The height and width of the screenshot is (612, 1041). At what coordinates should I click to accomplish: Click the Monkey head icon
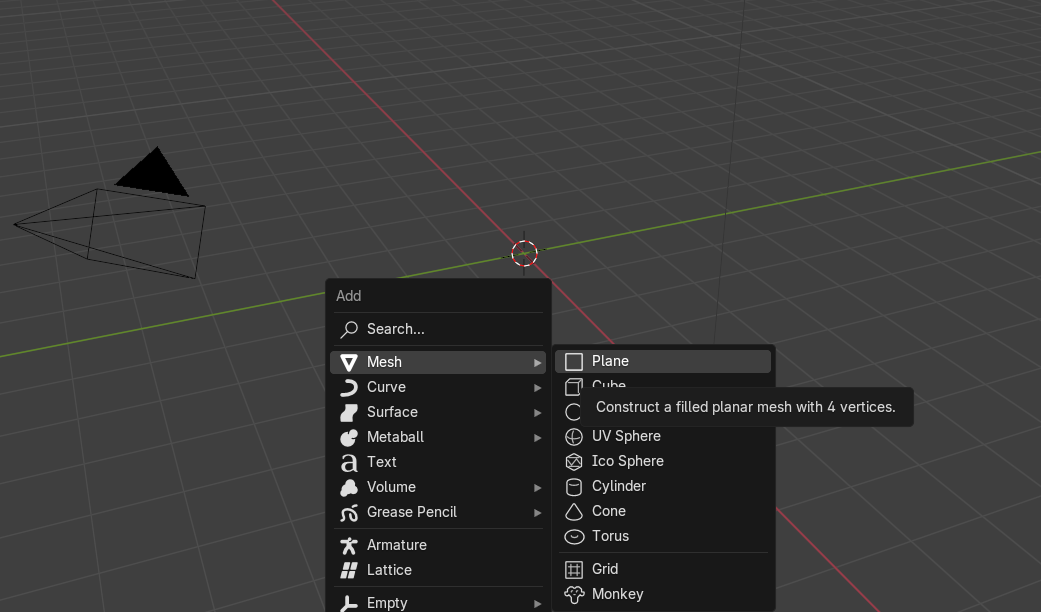pos(574,595)
